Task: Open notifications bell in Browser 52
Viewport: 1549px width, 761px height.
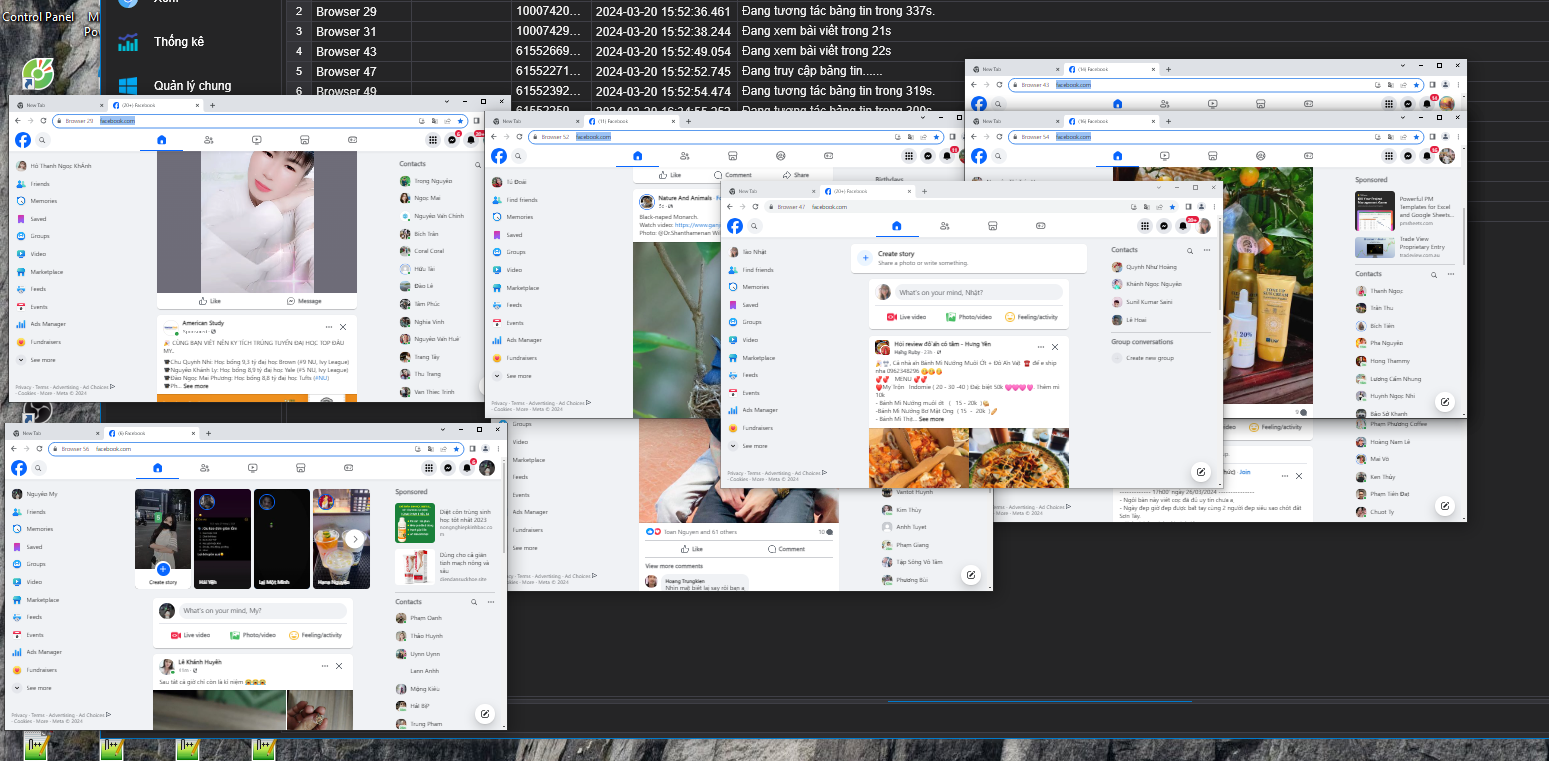Action: pyautogui.click(x=948, y=156)
